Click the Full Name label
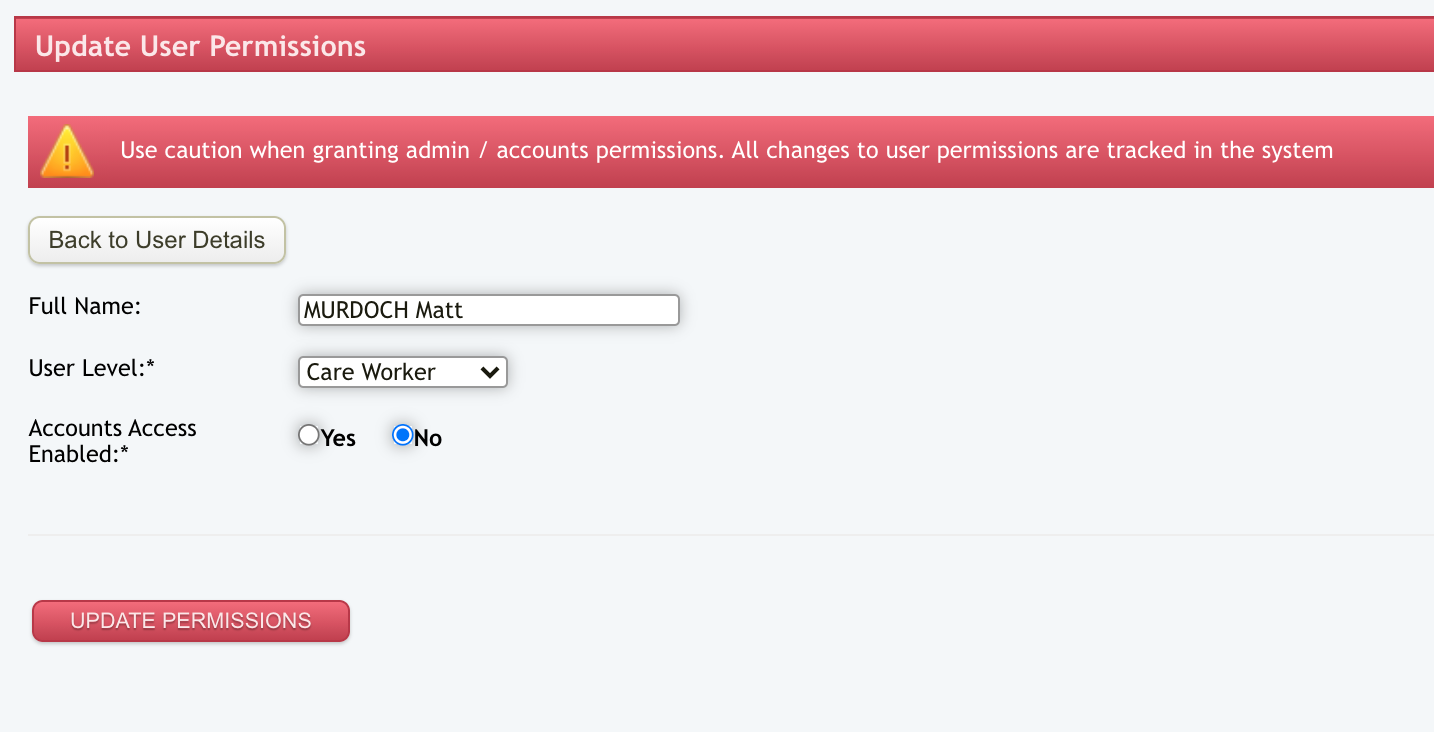 pyautogui.click(x=85, y=306)
